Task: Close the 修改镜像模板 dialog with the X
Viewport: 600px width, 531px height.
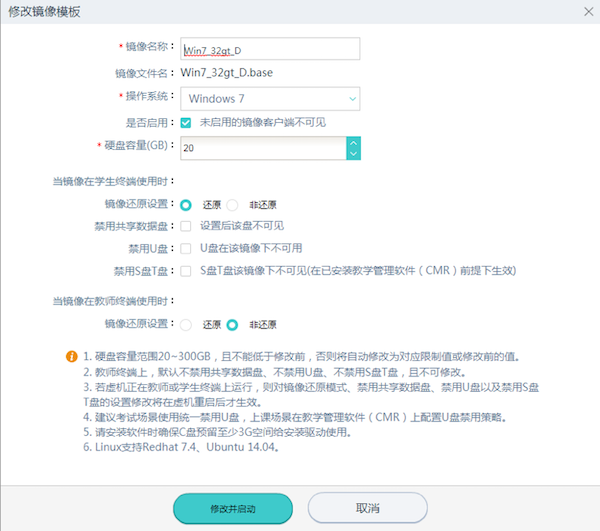Action: (585, 11)
